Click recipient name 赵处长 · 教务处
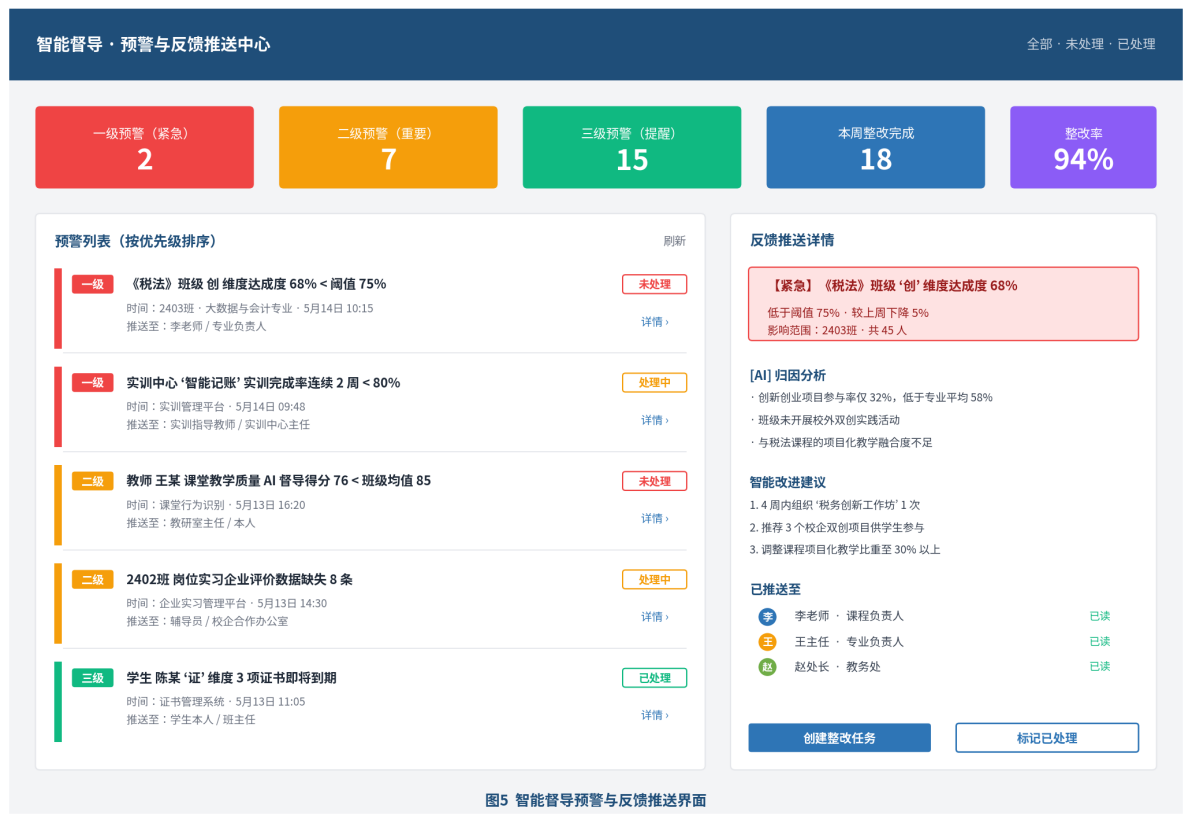The image size is (1192, 823). 838,667
